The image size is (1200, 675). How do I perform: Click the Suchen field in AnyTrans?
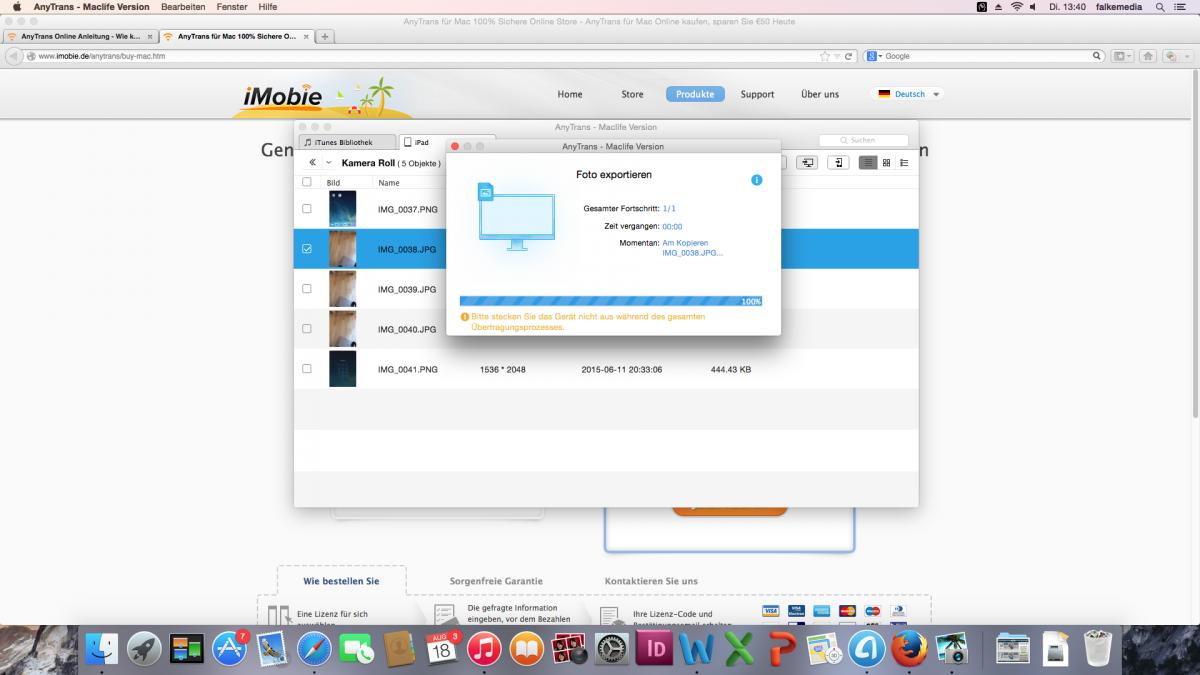coord(864,140)
